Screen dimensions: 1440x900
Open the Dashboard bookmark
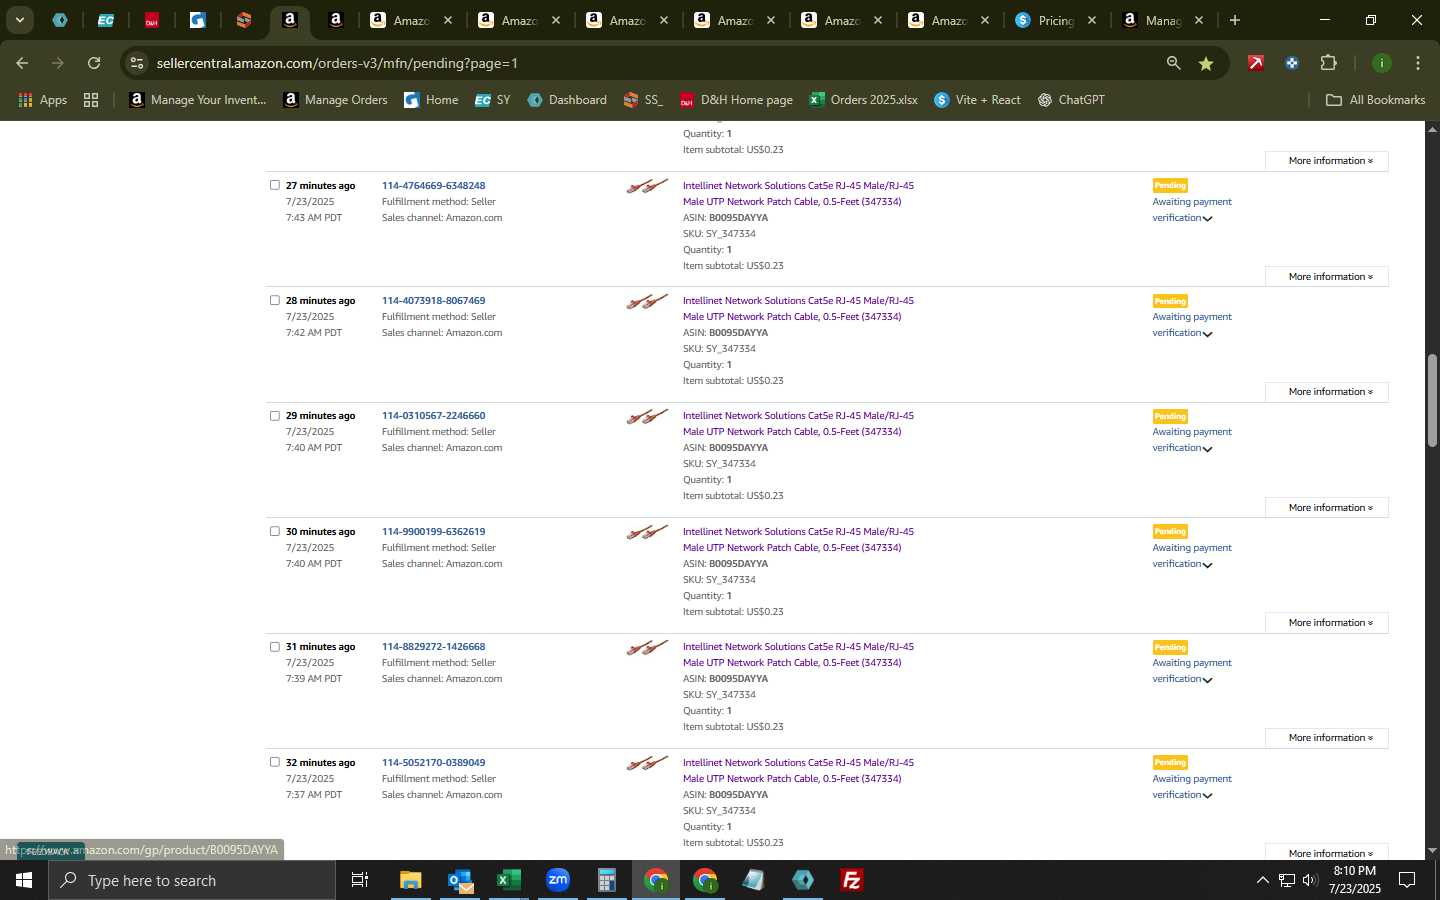point(567,100)
